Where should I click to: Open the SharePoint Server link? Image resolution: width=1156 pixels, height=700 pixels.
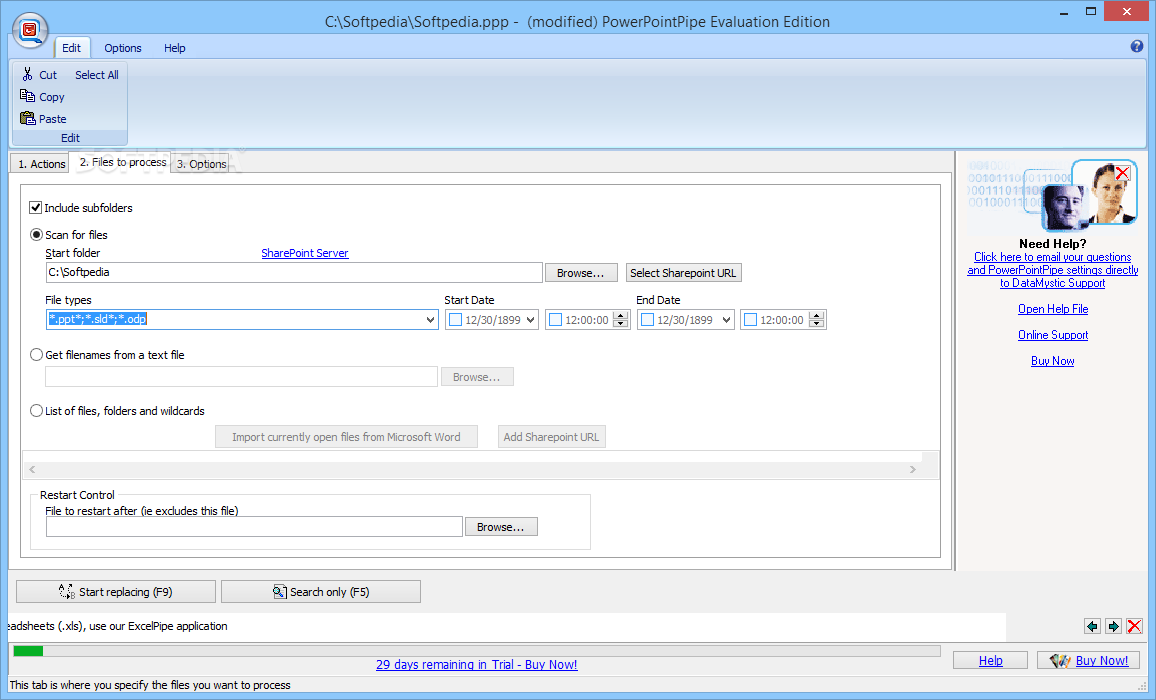(x=304, y=253)
